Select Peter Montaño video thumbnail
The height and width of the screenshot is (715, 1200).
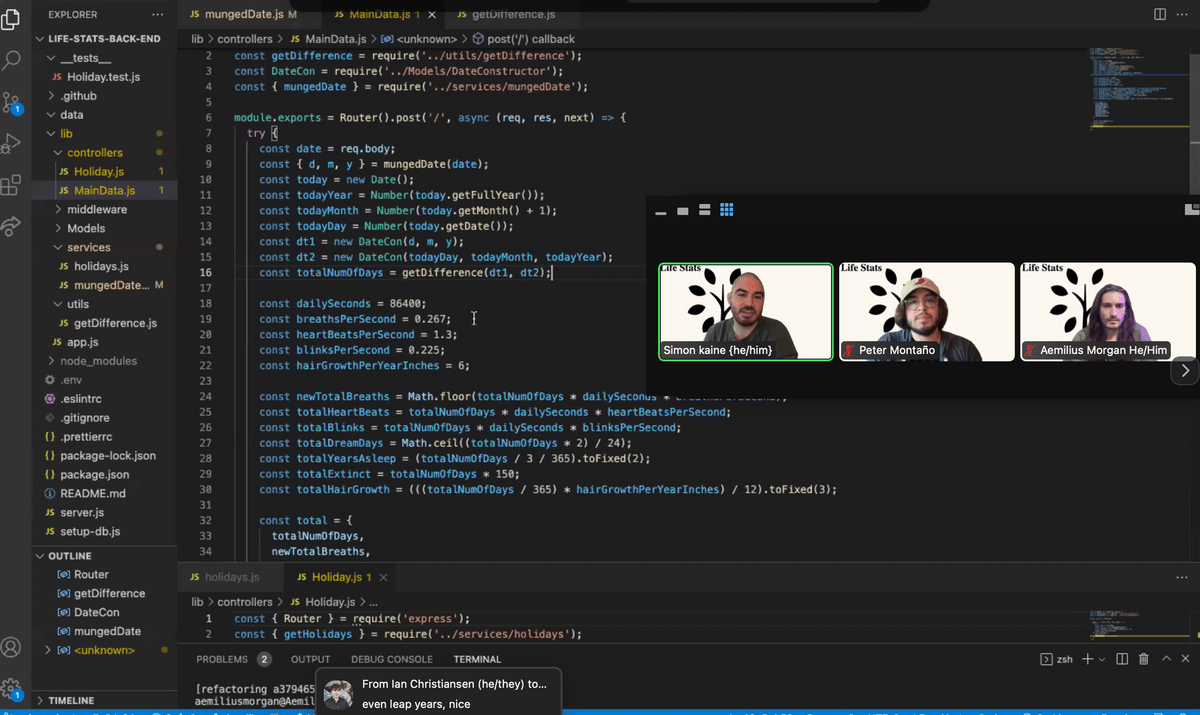point(927,311)
